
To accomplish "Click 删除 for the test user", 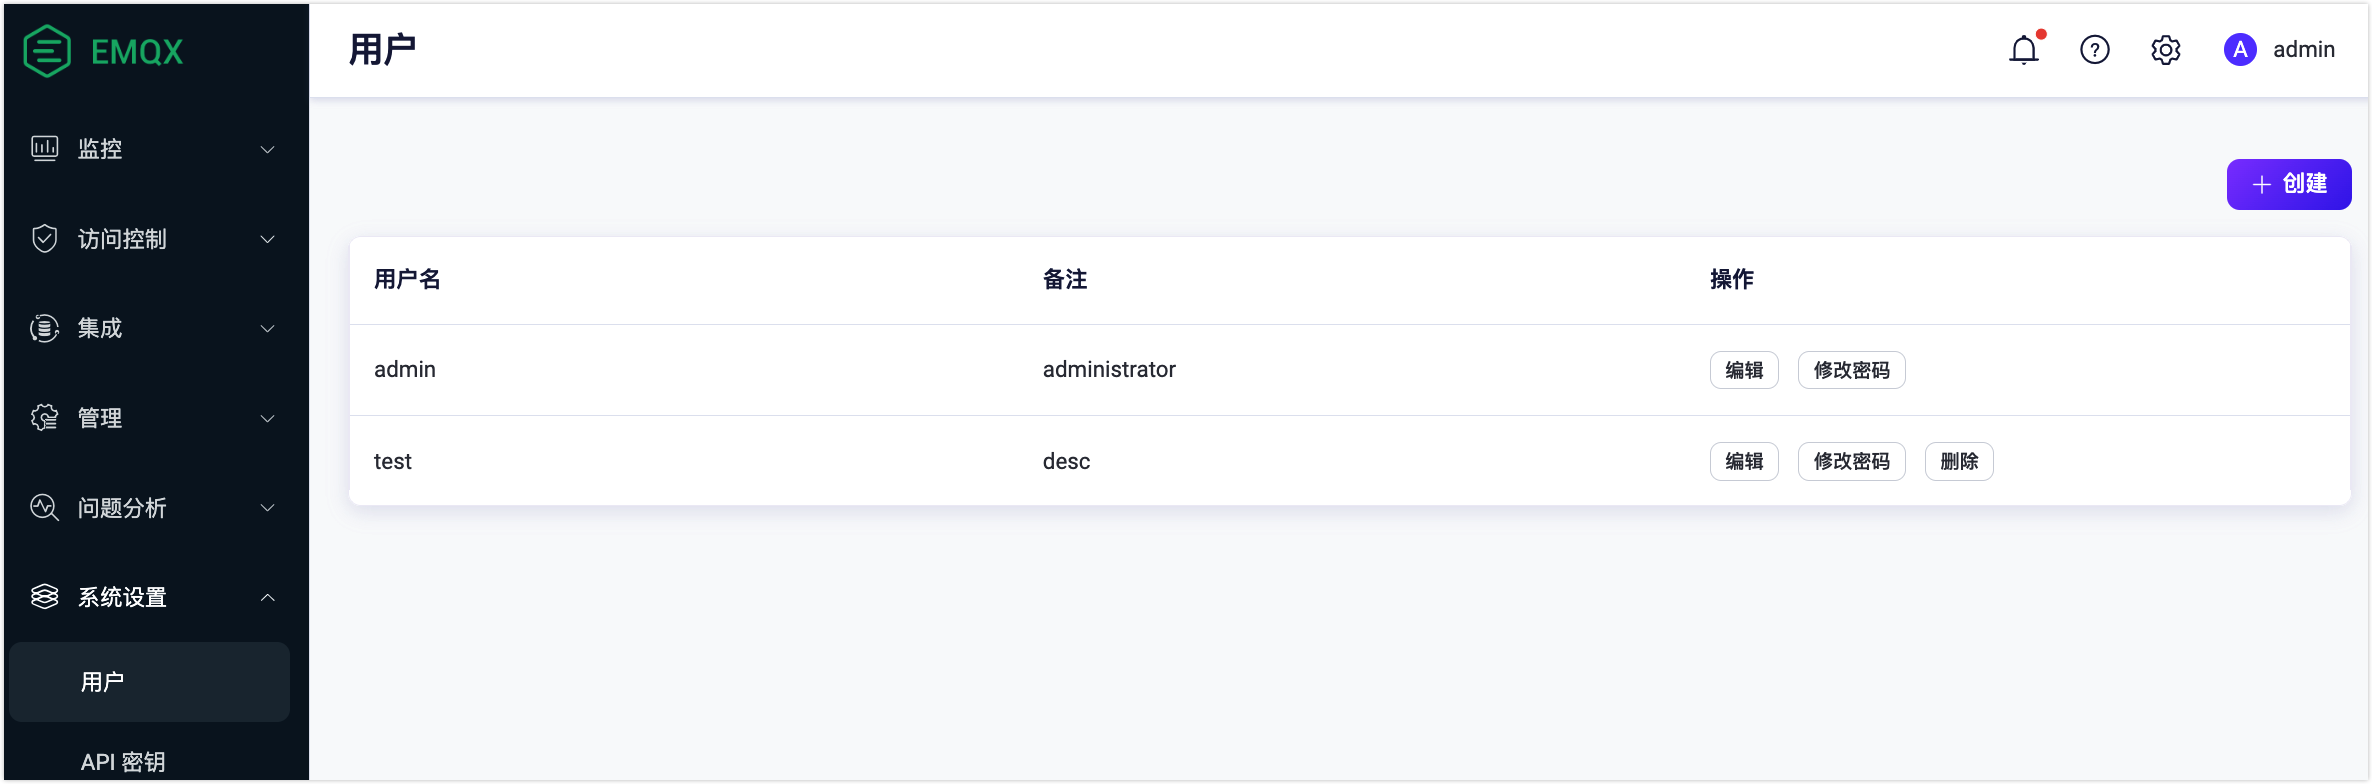I will tap(1959, 462).
